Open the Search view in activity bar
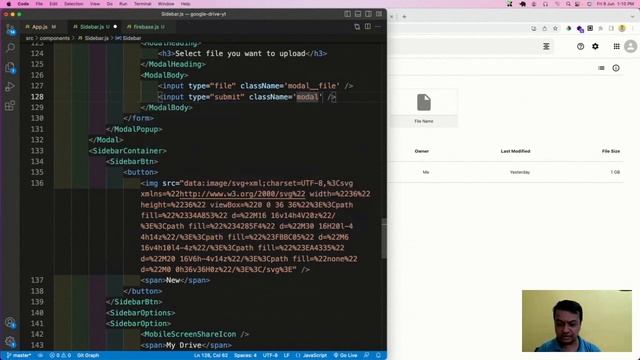This screenshot has width=640, height=360. pyautogui.click(x=10, y=47)
